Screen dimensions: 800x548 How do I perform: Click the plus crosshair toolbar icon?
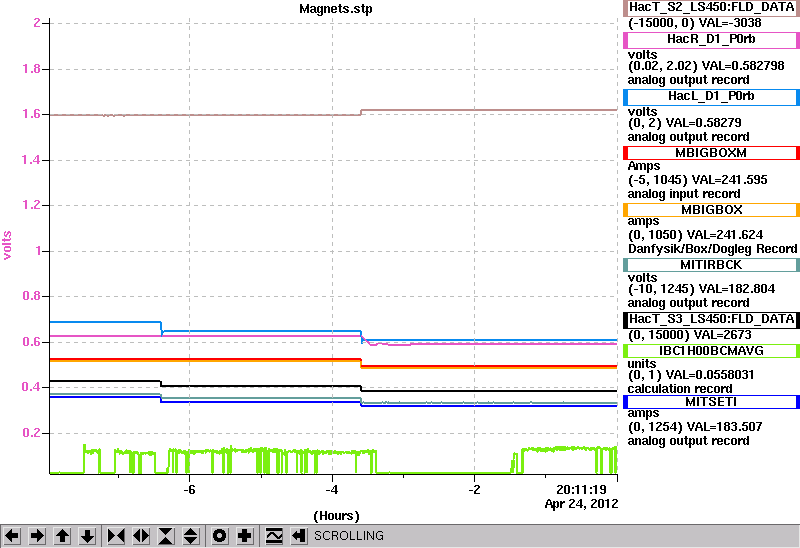pos(245,536)
